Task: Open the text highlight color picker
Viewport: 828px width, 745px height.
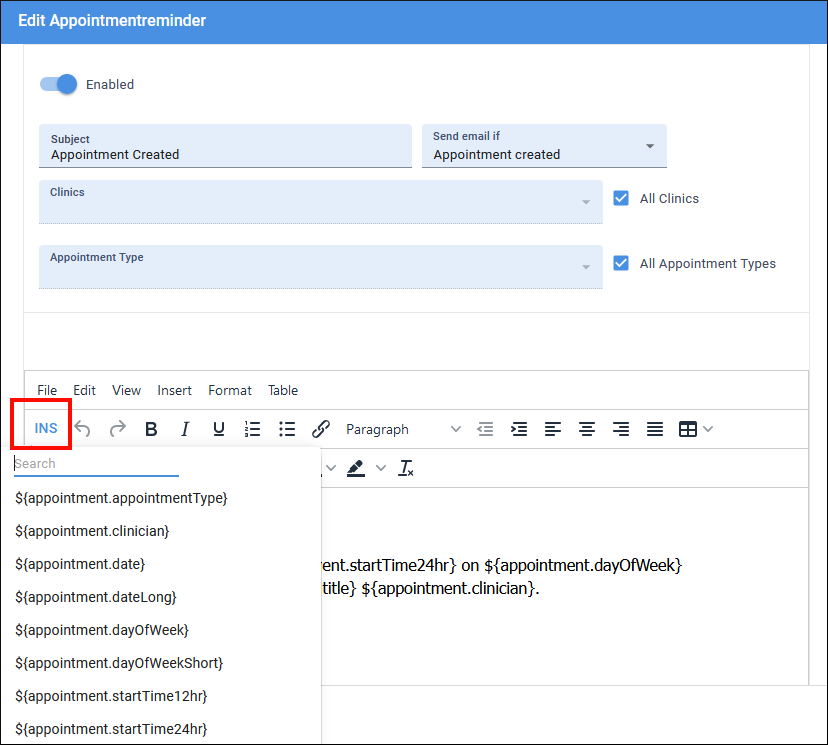Action: [x=356, y=467]
